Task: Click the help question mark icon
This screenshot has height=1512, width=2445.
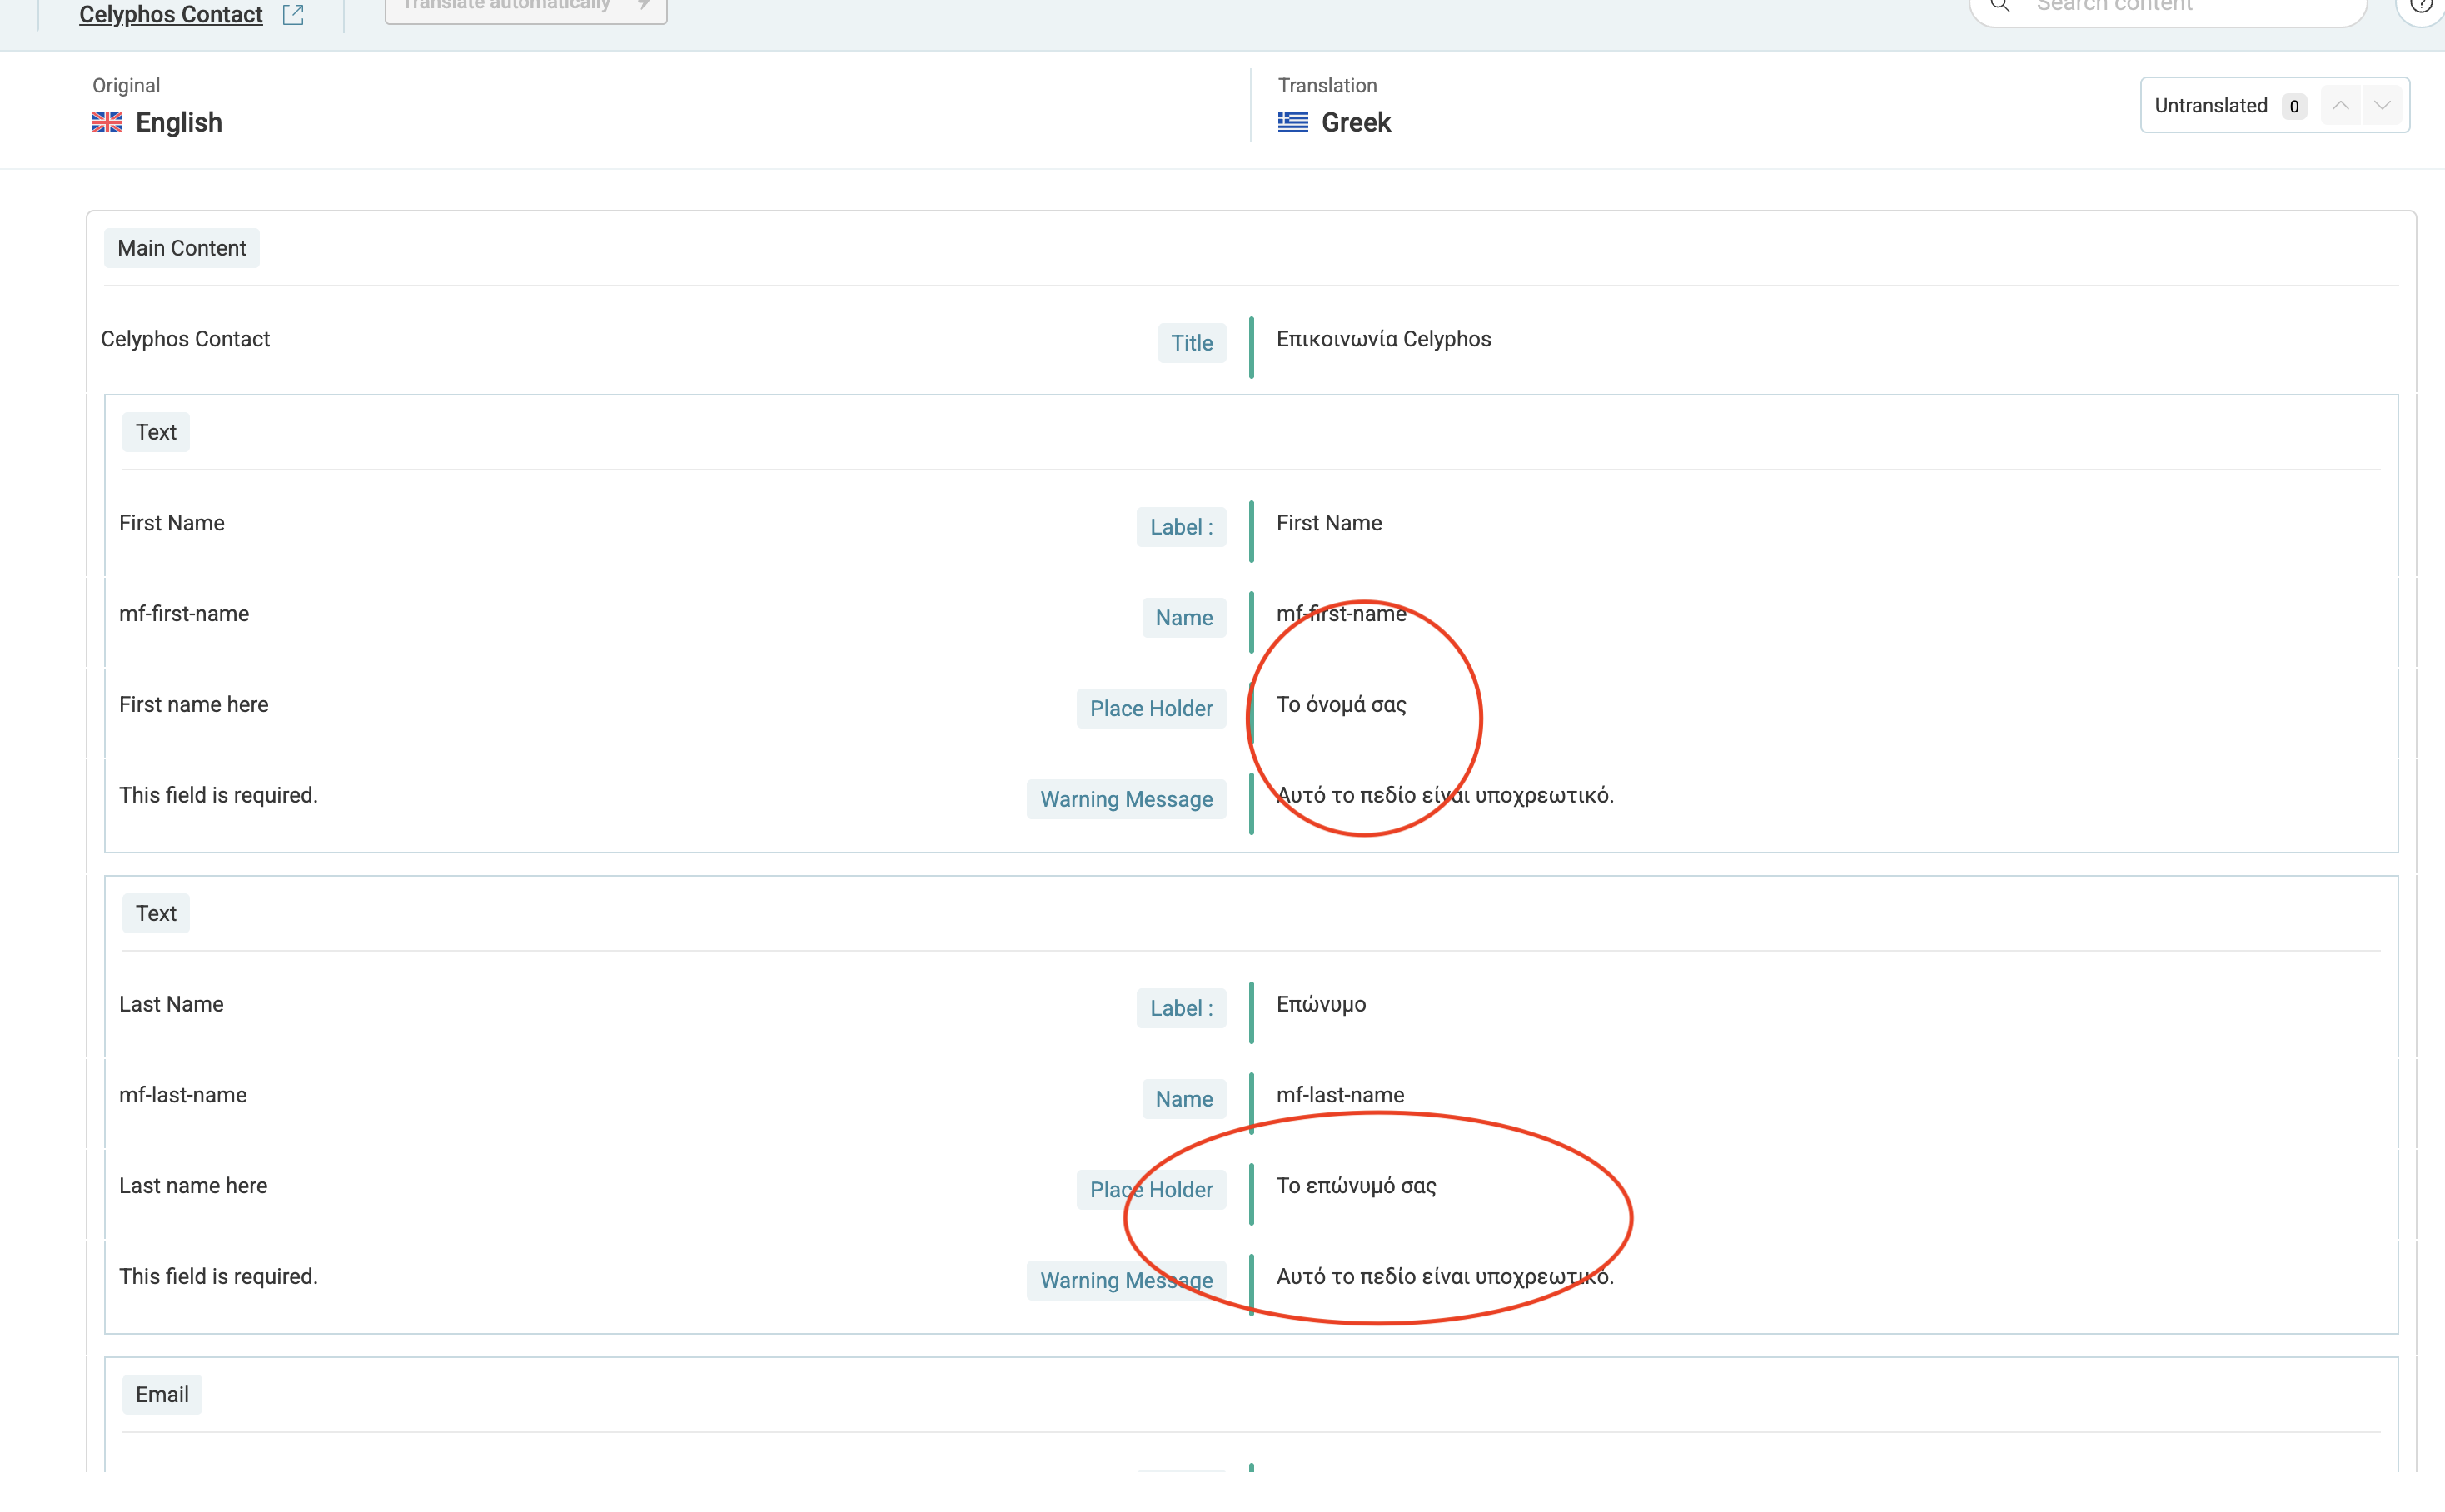Action: pos(2420,6)
